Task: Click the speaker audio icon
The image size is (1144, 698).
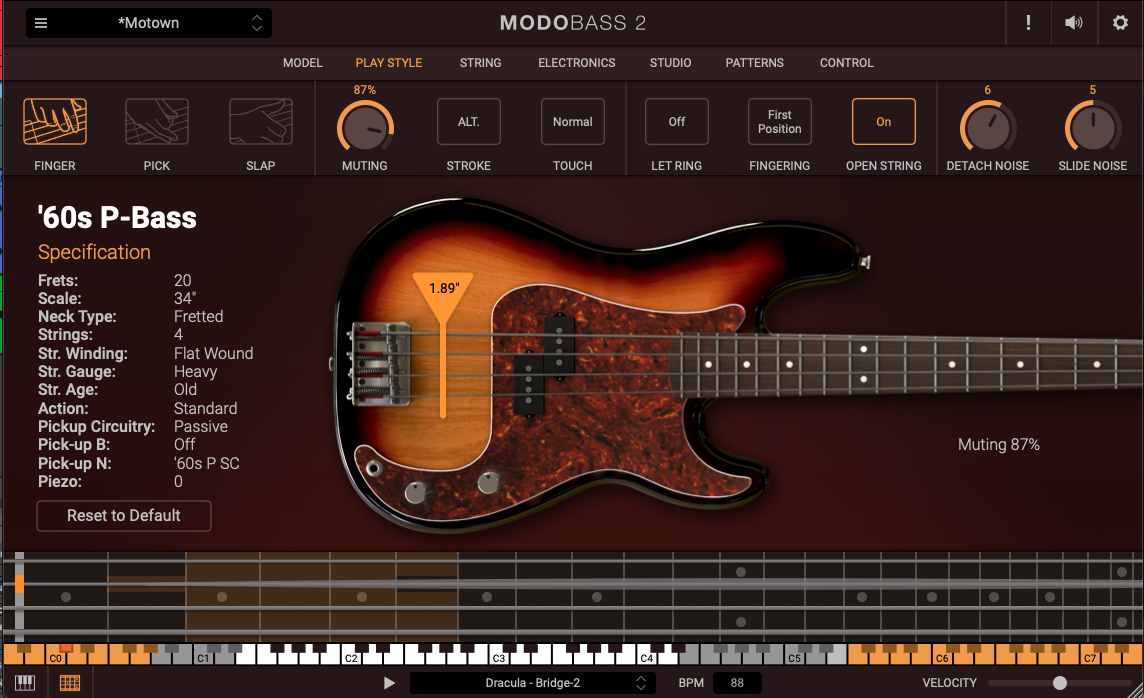Action: point(1074,23)
